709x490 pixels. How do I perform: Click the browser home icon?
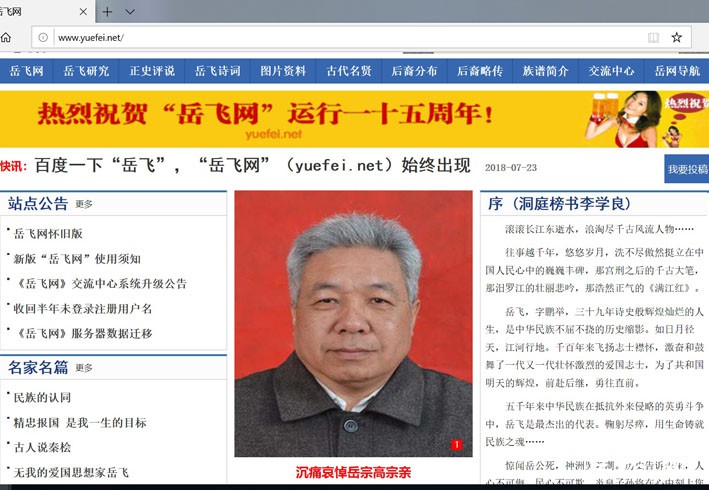(x=5, y=38)
